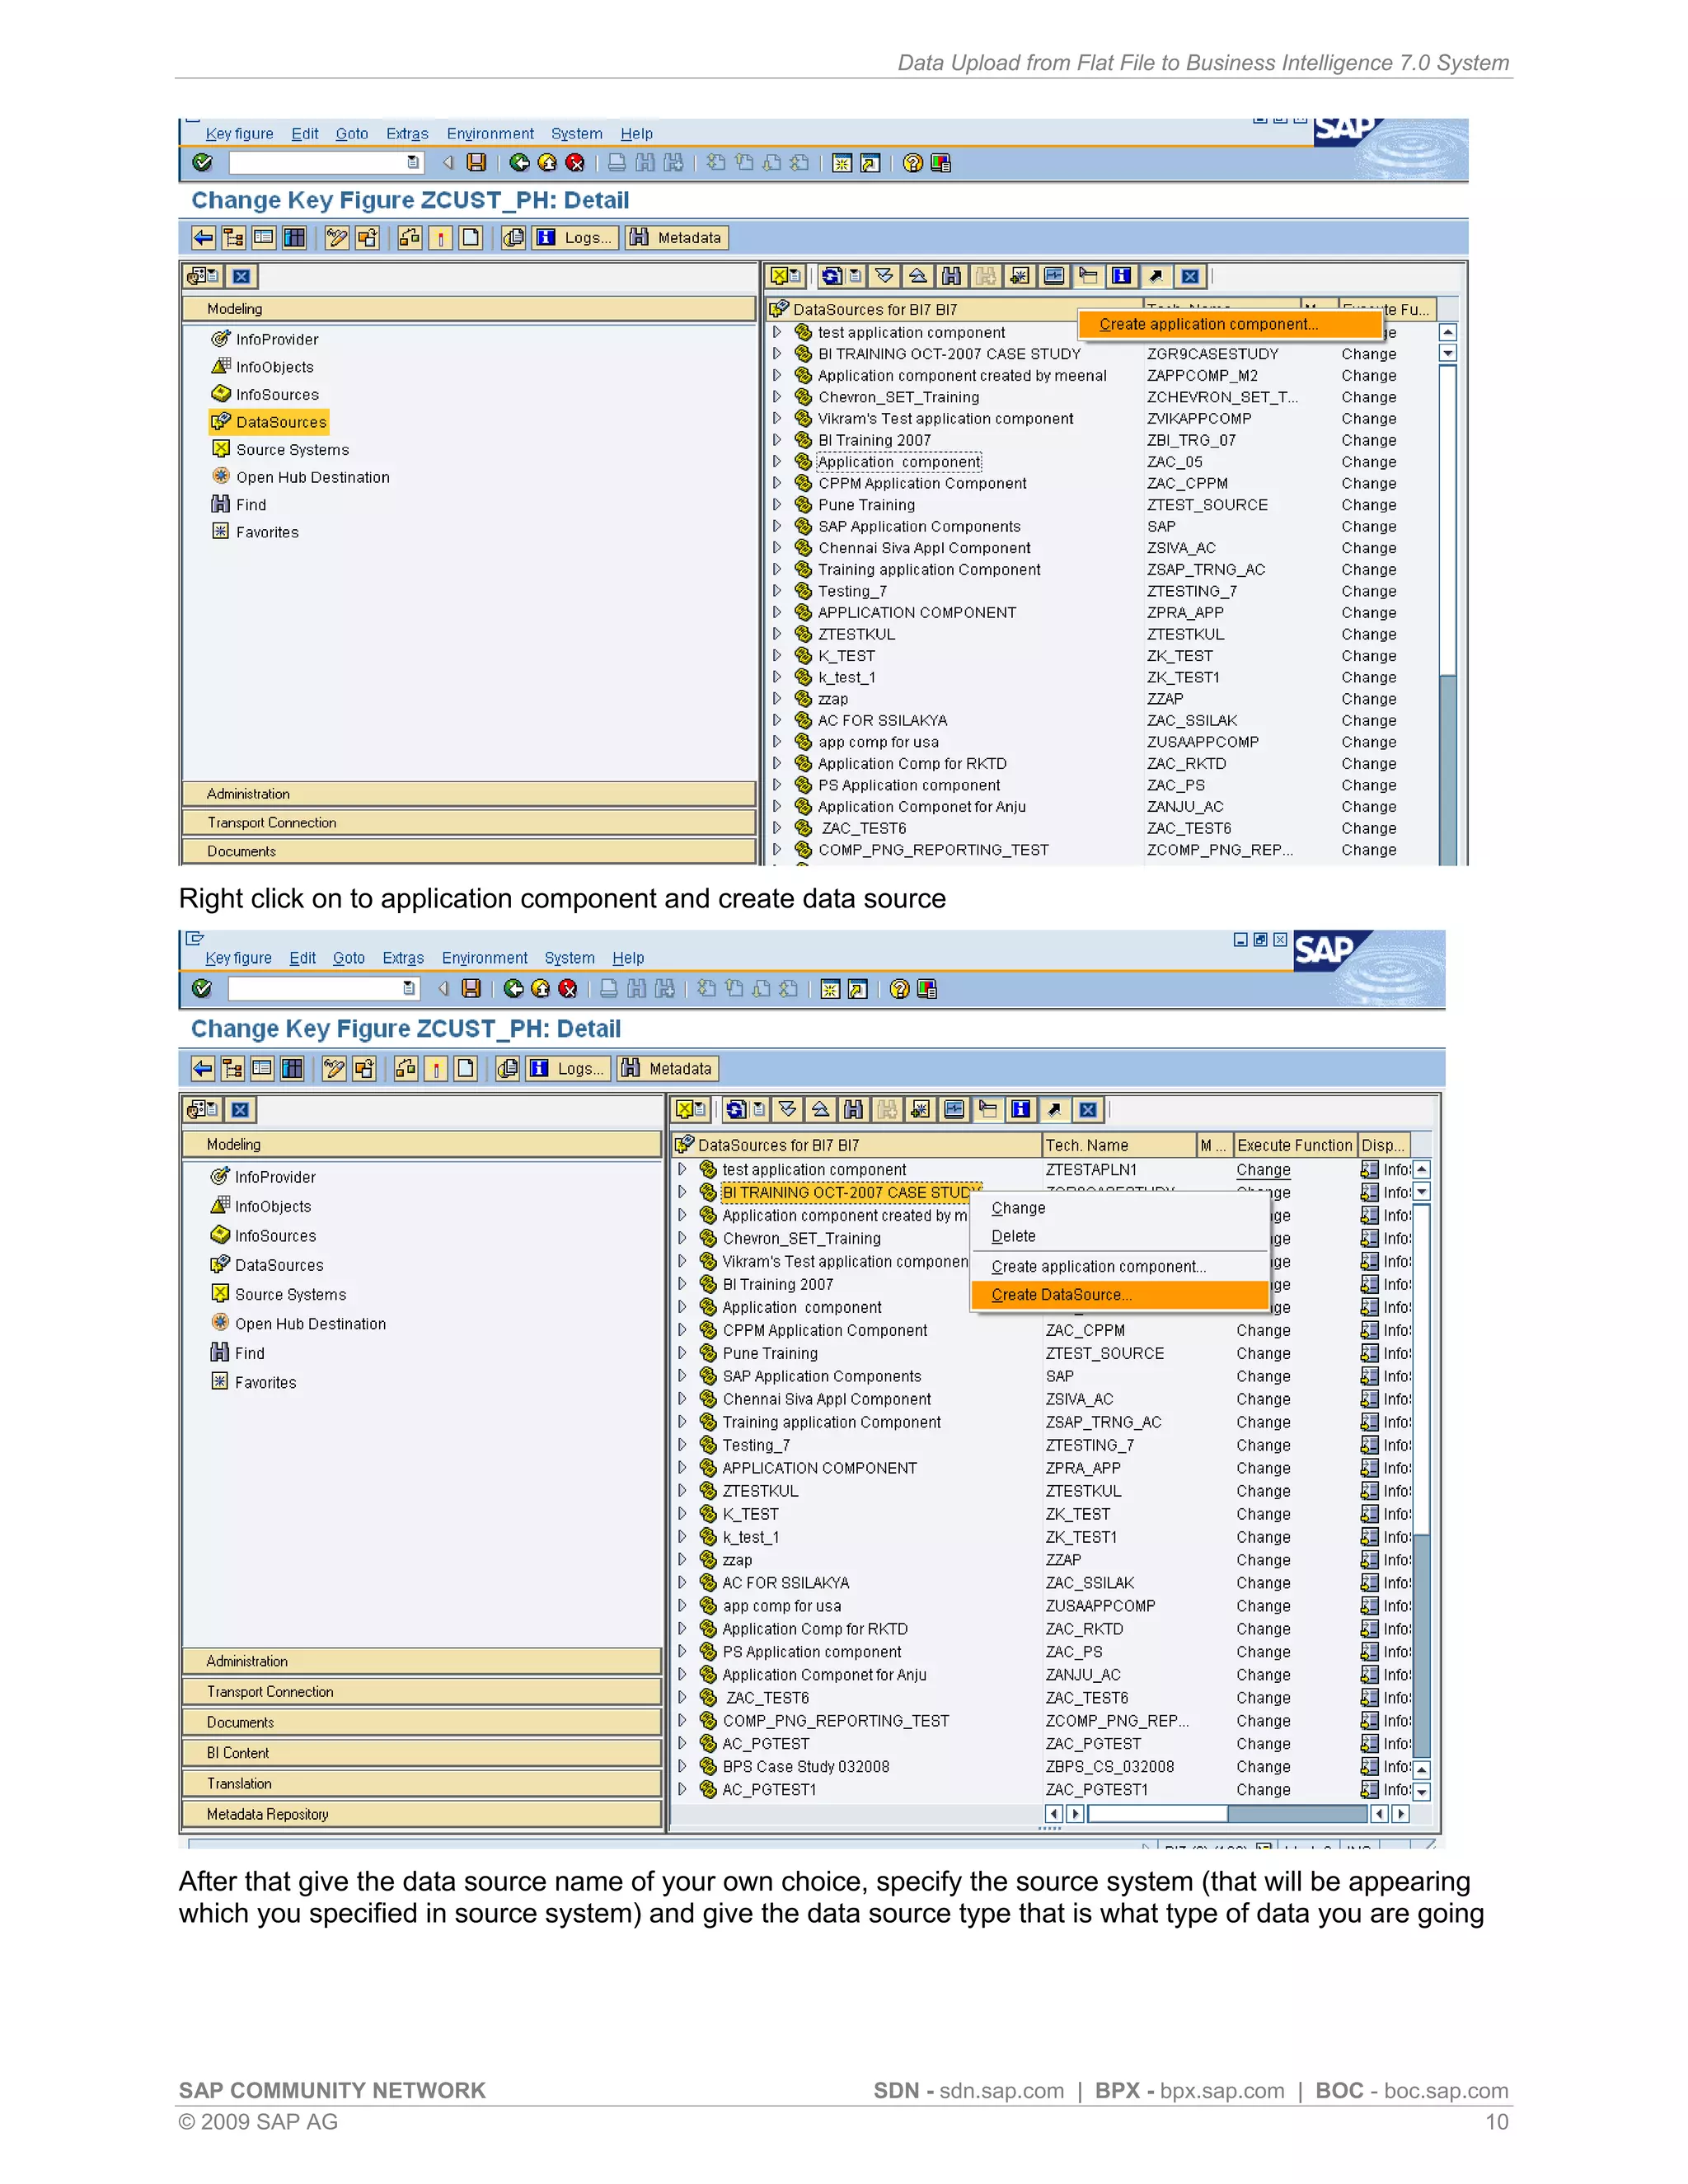Click yellow Exit up-arrow icon in lower screenshot toolbar
Screen dimensions: 1688x2184
pos(541,989)
